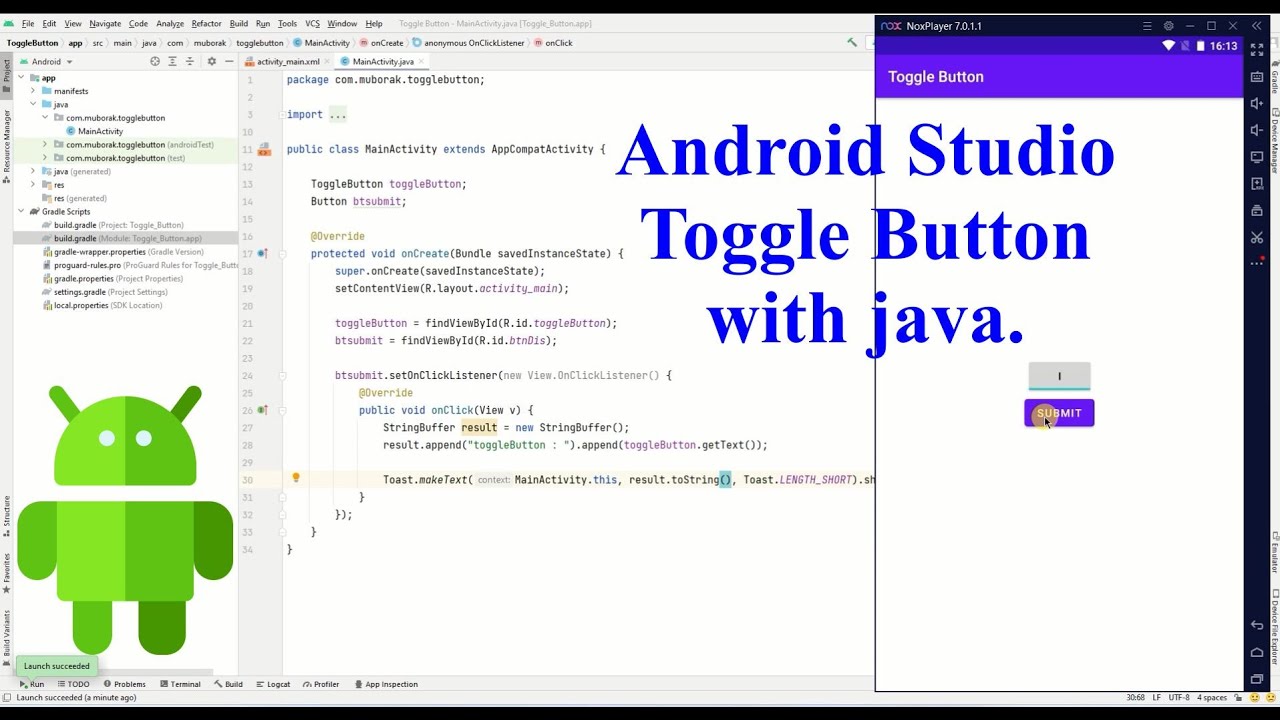The height and width of the screenshot is (720, 1280).
Task: Collapse the java folder node
Action: 33,104
